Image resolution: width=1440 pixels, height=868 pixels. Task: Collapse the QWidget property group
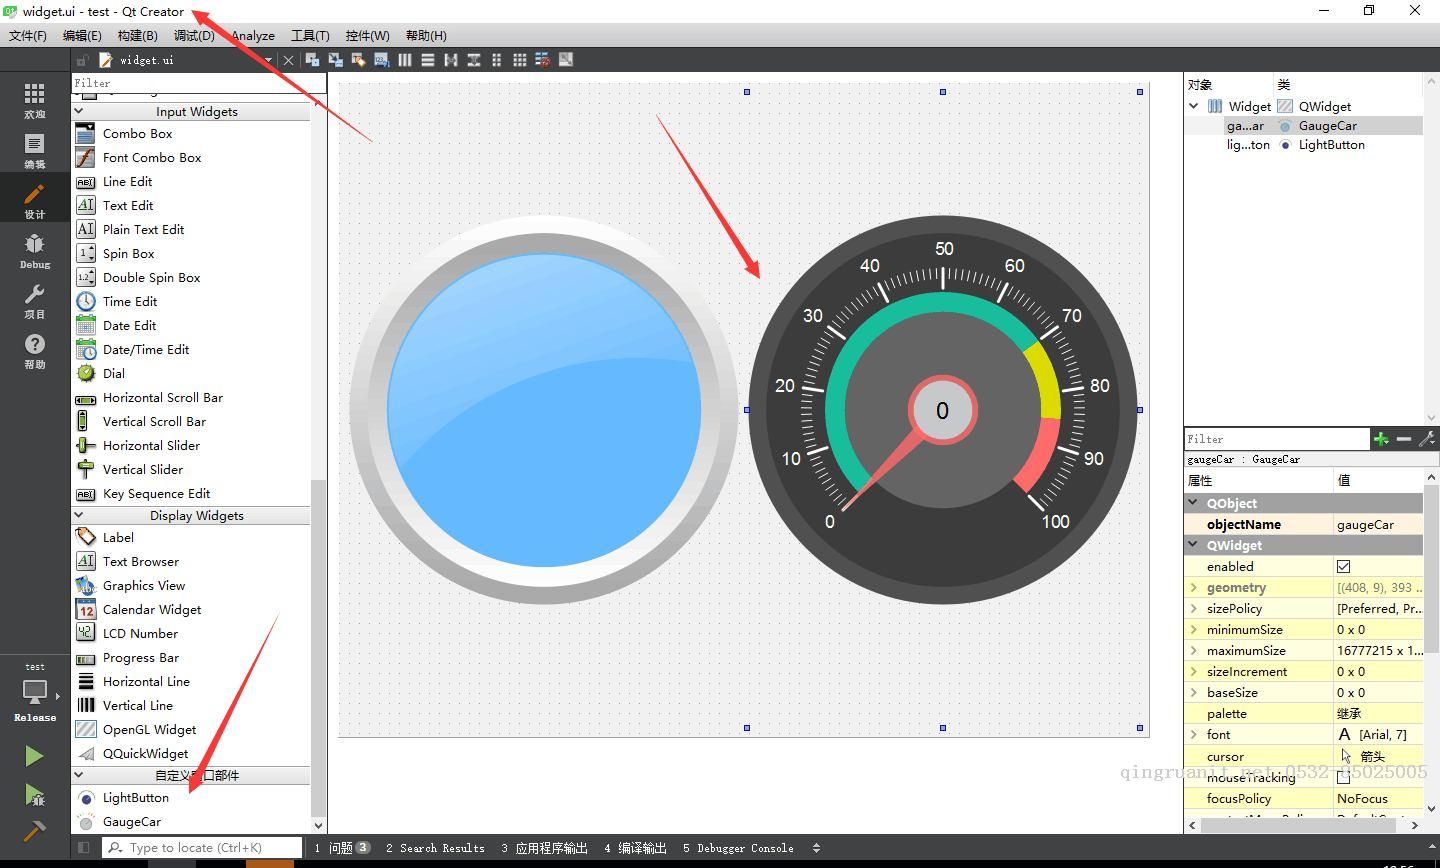[1193, 545]
